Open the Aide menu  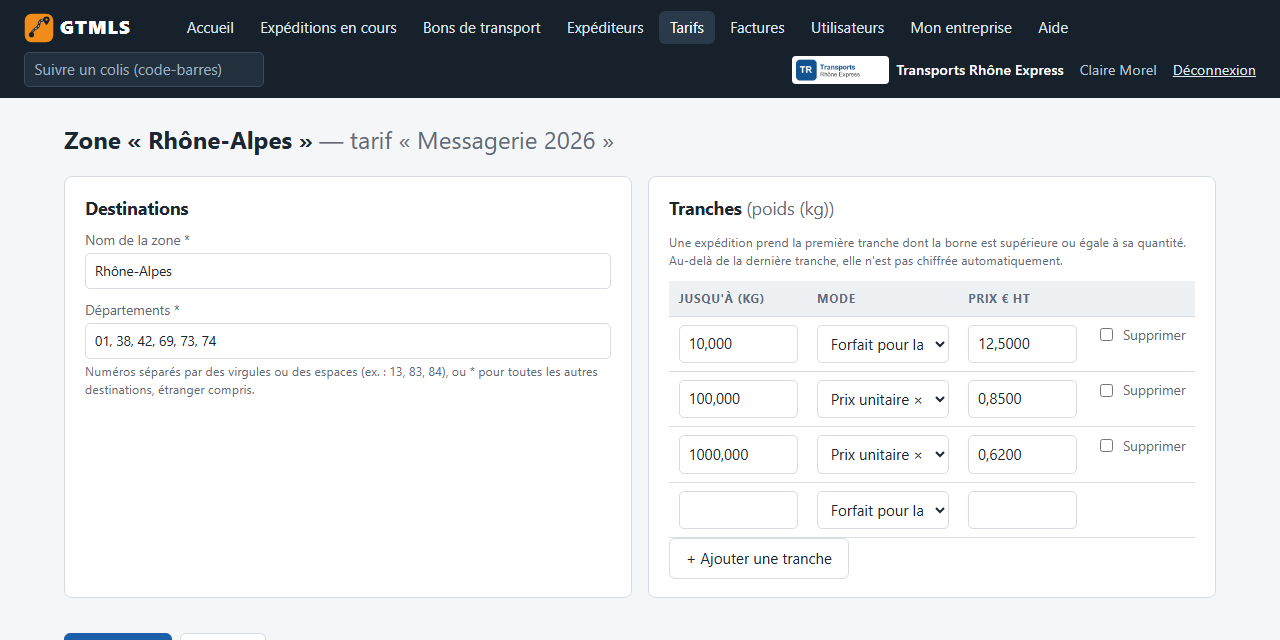(x=1053, y=28)
